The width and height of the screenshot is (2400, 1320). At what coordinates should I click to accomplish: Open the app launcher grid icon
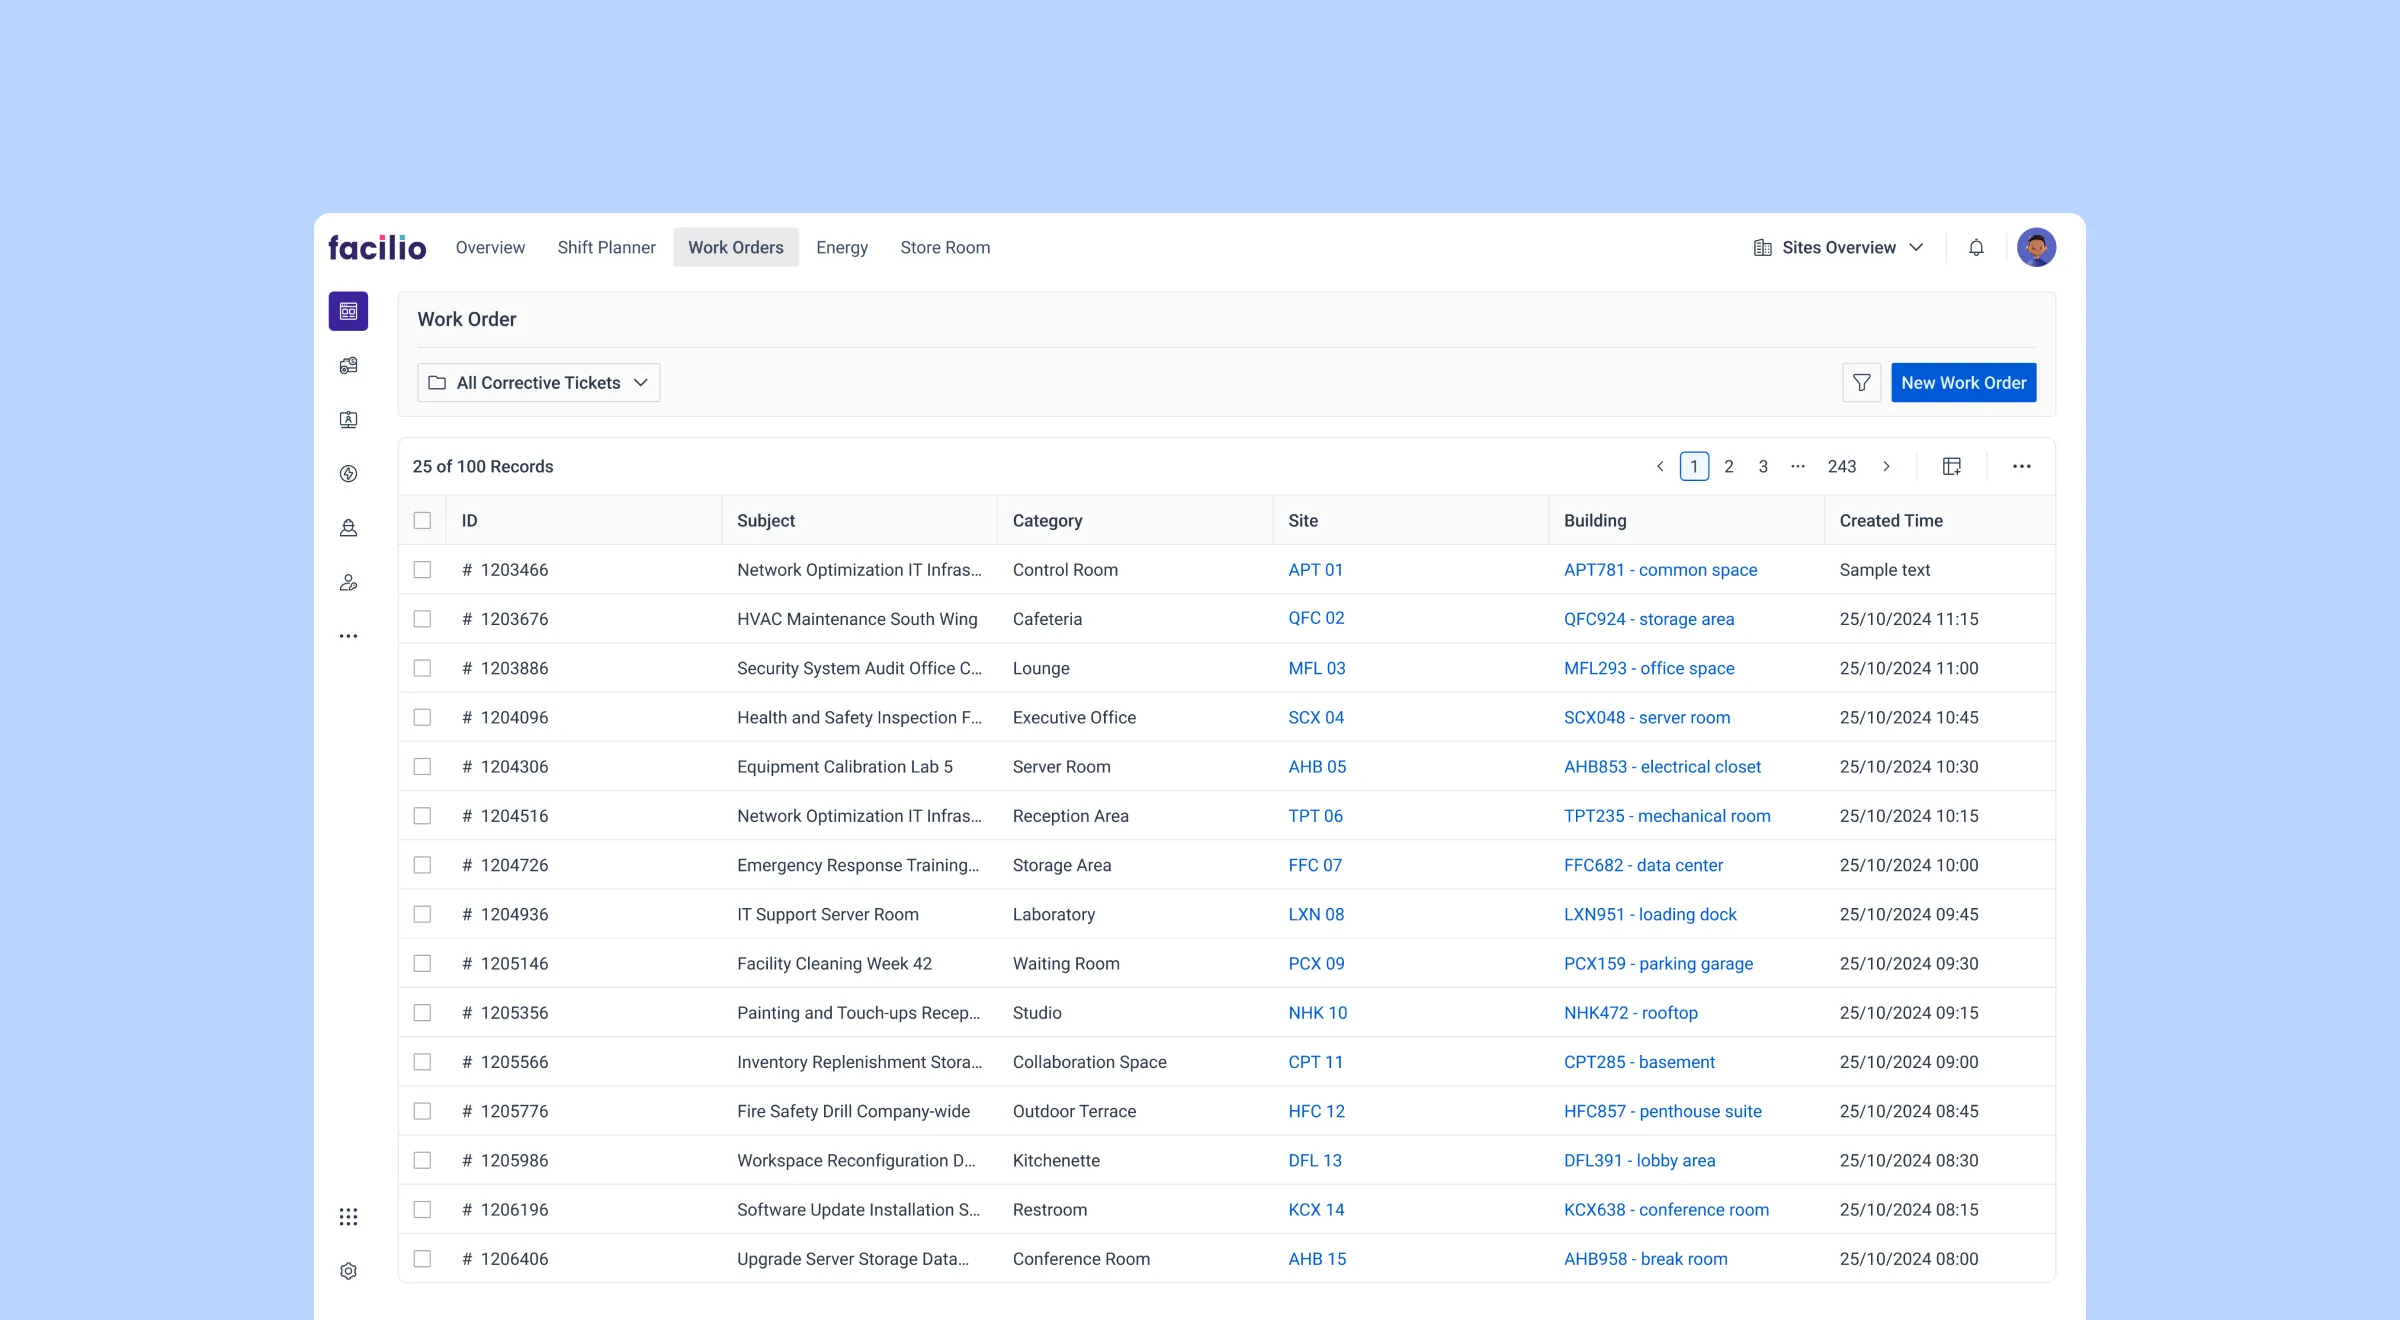click(348, 1217)
